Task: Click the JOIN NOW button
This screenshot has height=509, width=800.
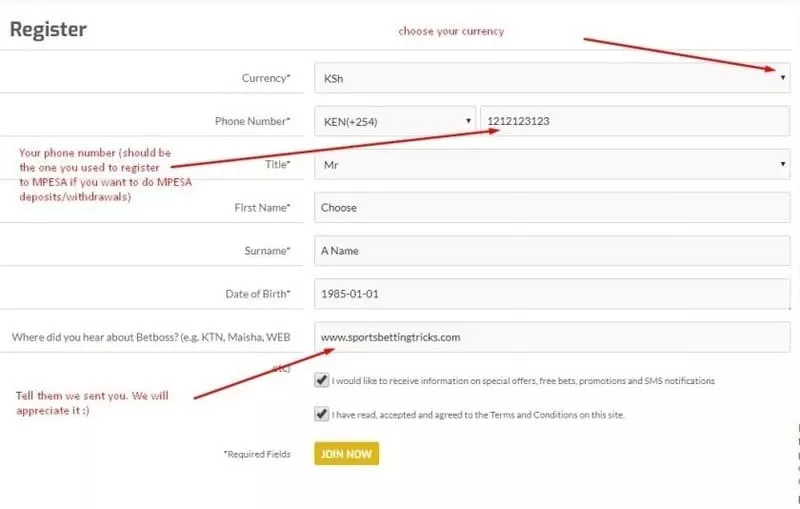Action: coord(346,453)
